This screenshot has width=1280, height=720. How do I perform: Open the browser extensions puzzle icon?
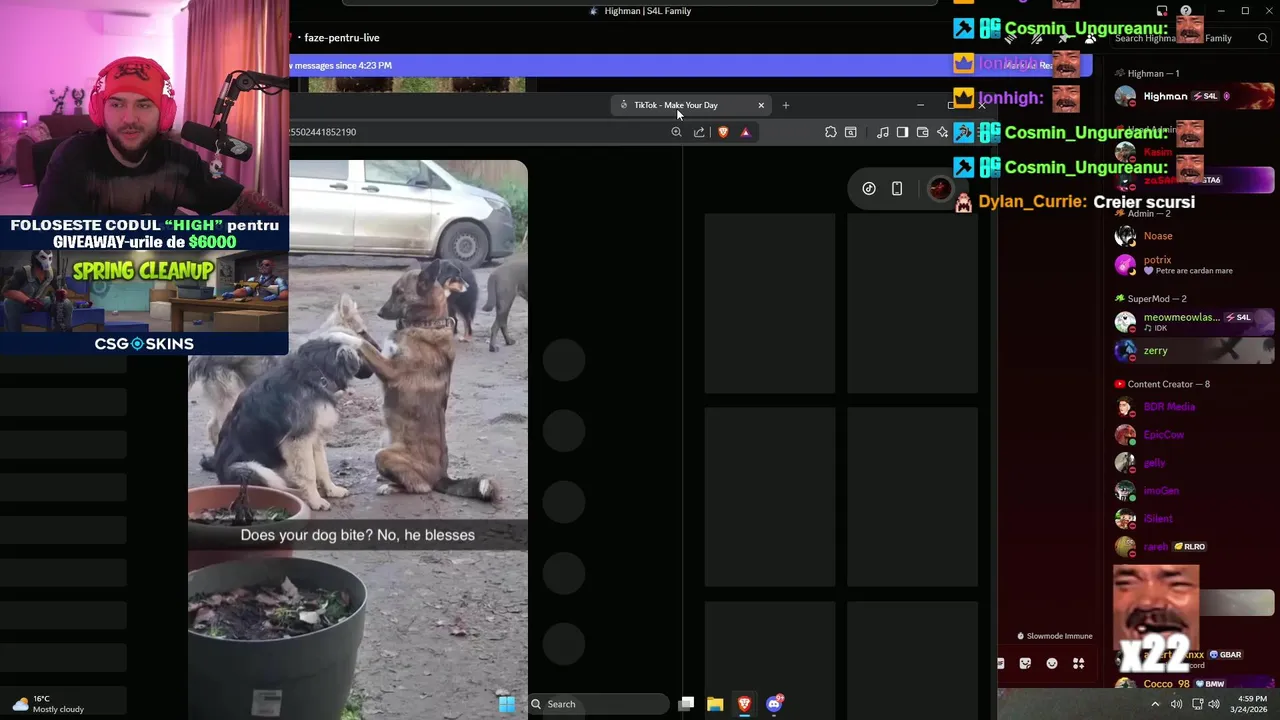(x=831, y=132)
